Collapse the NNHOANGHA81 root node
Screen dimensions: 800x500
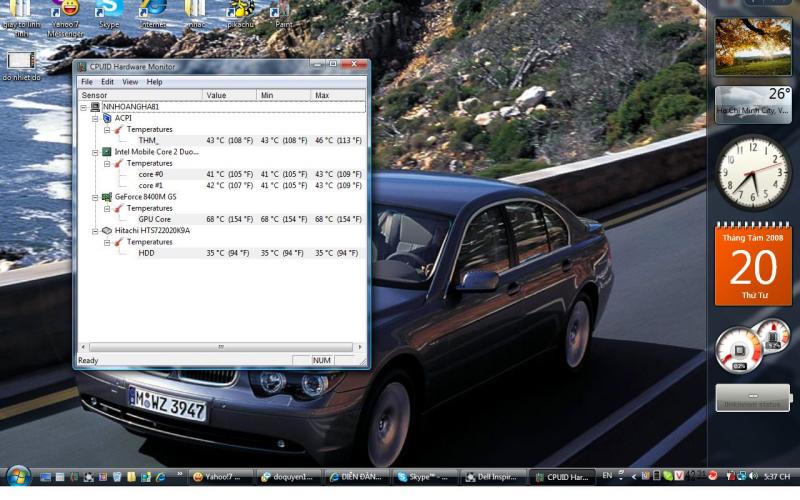(x=84, y=106)
